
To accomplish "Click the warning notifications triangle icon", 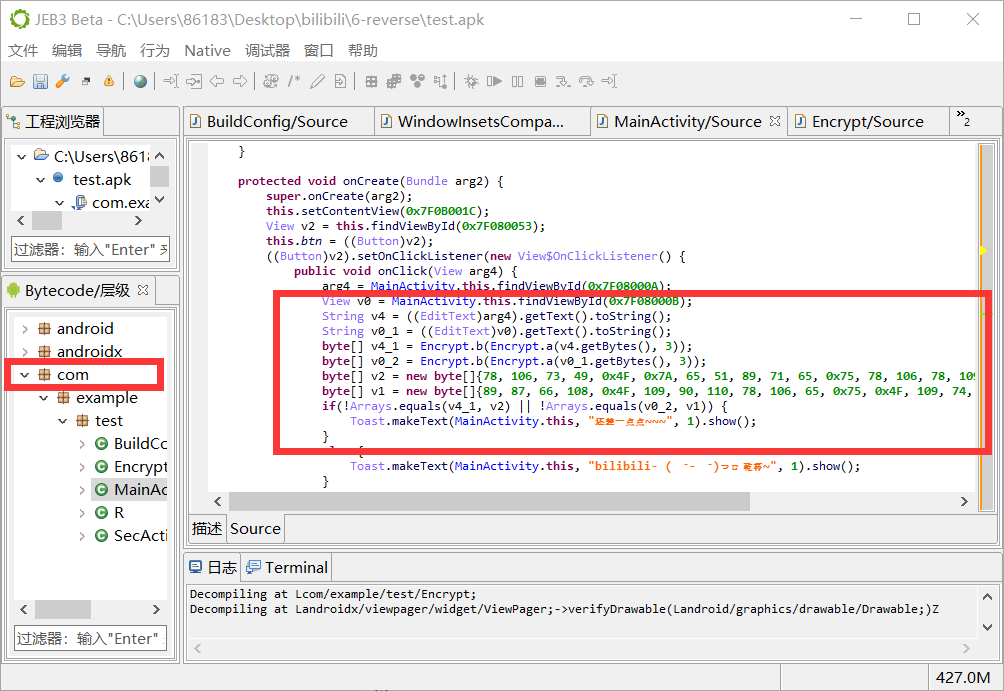I will coord(109,81).
